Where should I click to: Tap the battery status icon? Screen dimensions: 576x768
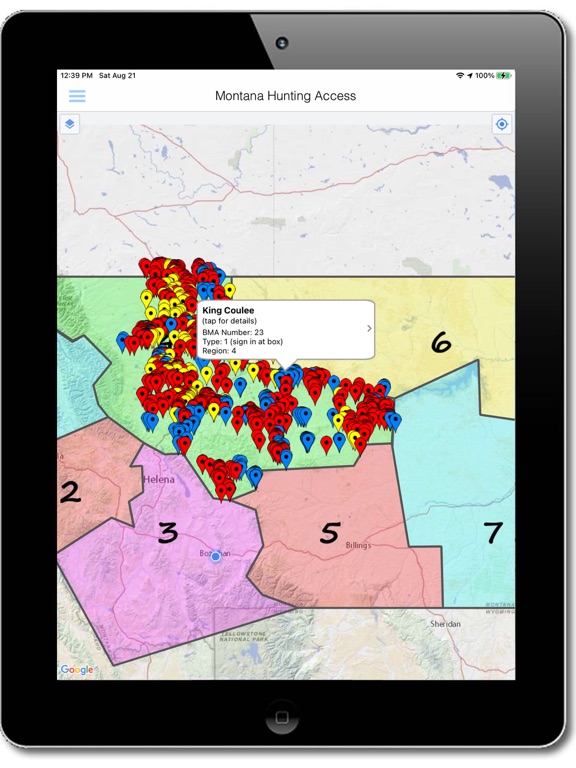504,75
